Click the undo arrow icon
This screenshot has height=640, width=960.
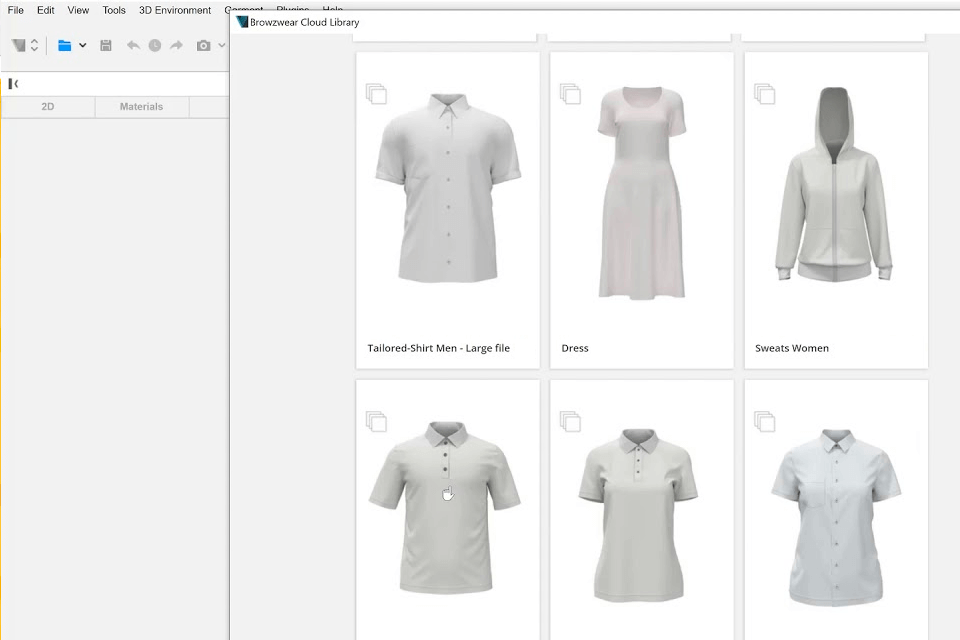pyautogui.click(x=133, y=45)
